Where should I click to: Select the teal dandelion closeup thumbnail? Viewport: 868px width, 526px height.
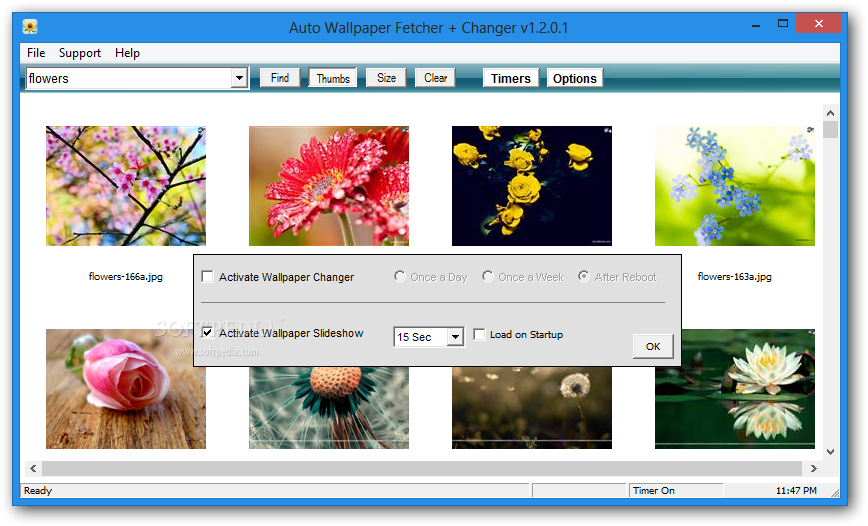(x=329, y=408)
